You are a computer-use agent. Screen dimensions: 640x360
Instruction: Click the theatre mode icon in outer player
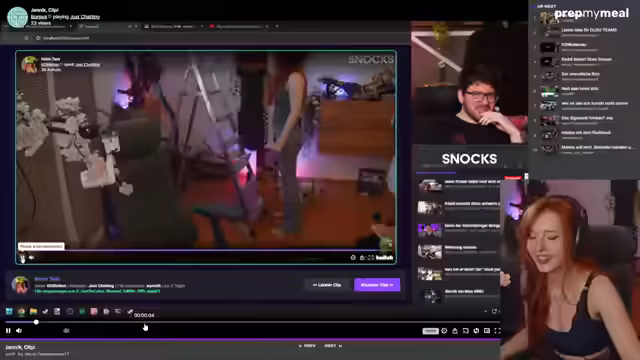(x=487, y=331)
